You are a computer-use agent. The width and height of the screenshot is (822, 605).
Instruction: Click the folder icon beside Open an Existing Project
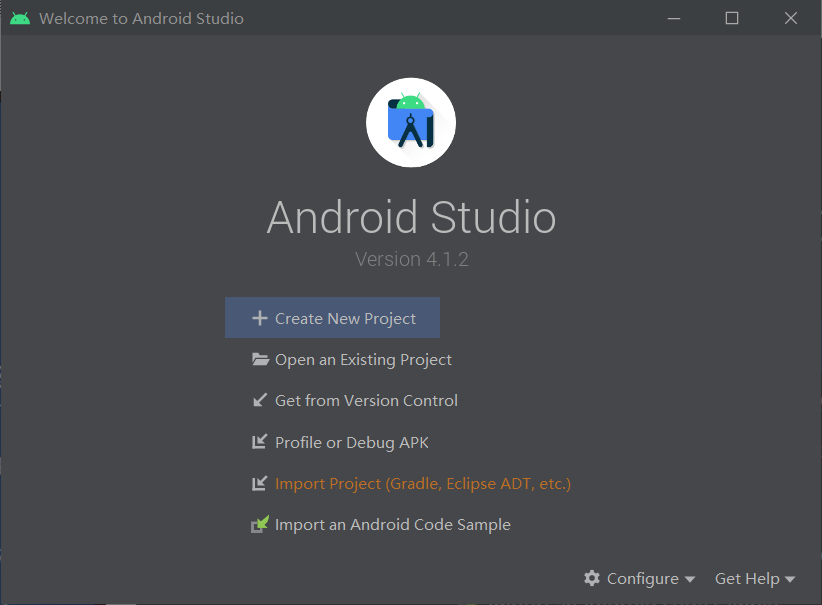(260, 359)
